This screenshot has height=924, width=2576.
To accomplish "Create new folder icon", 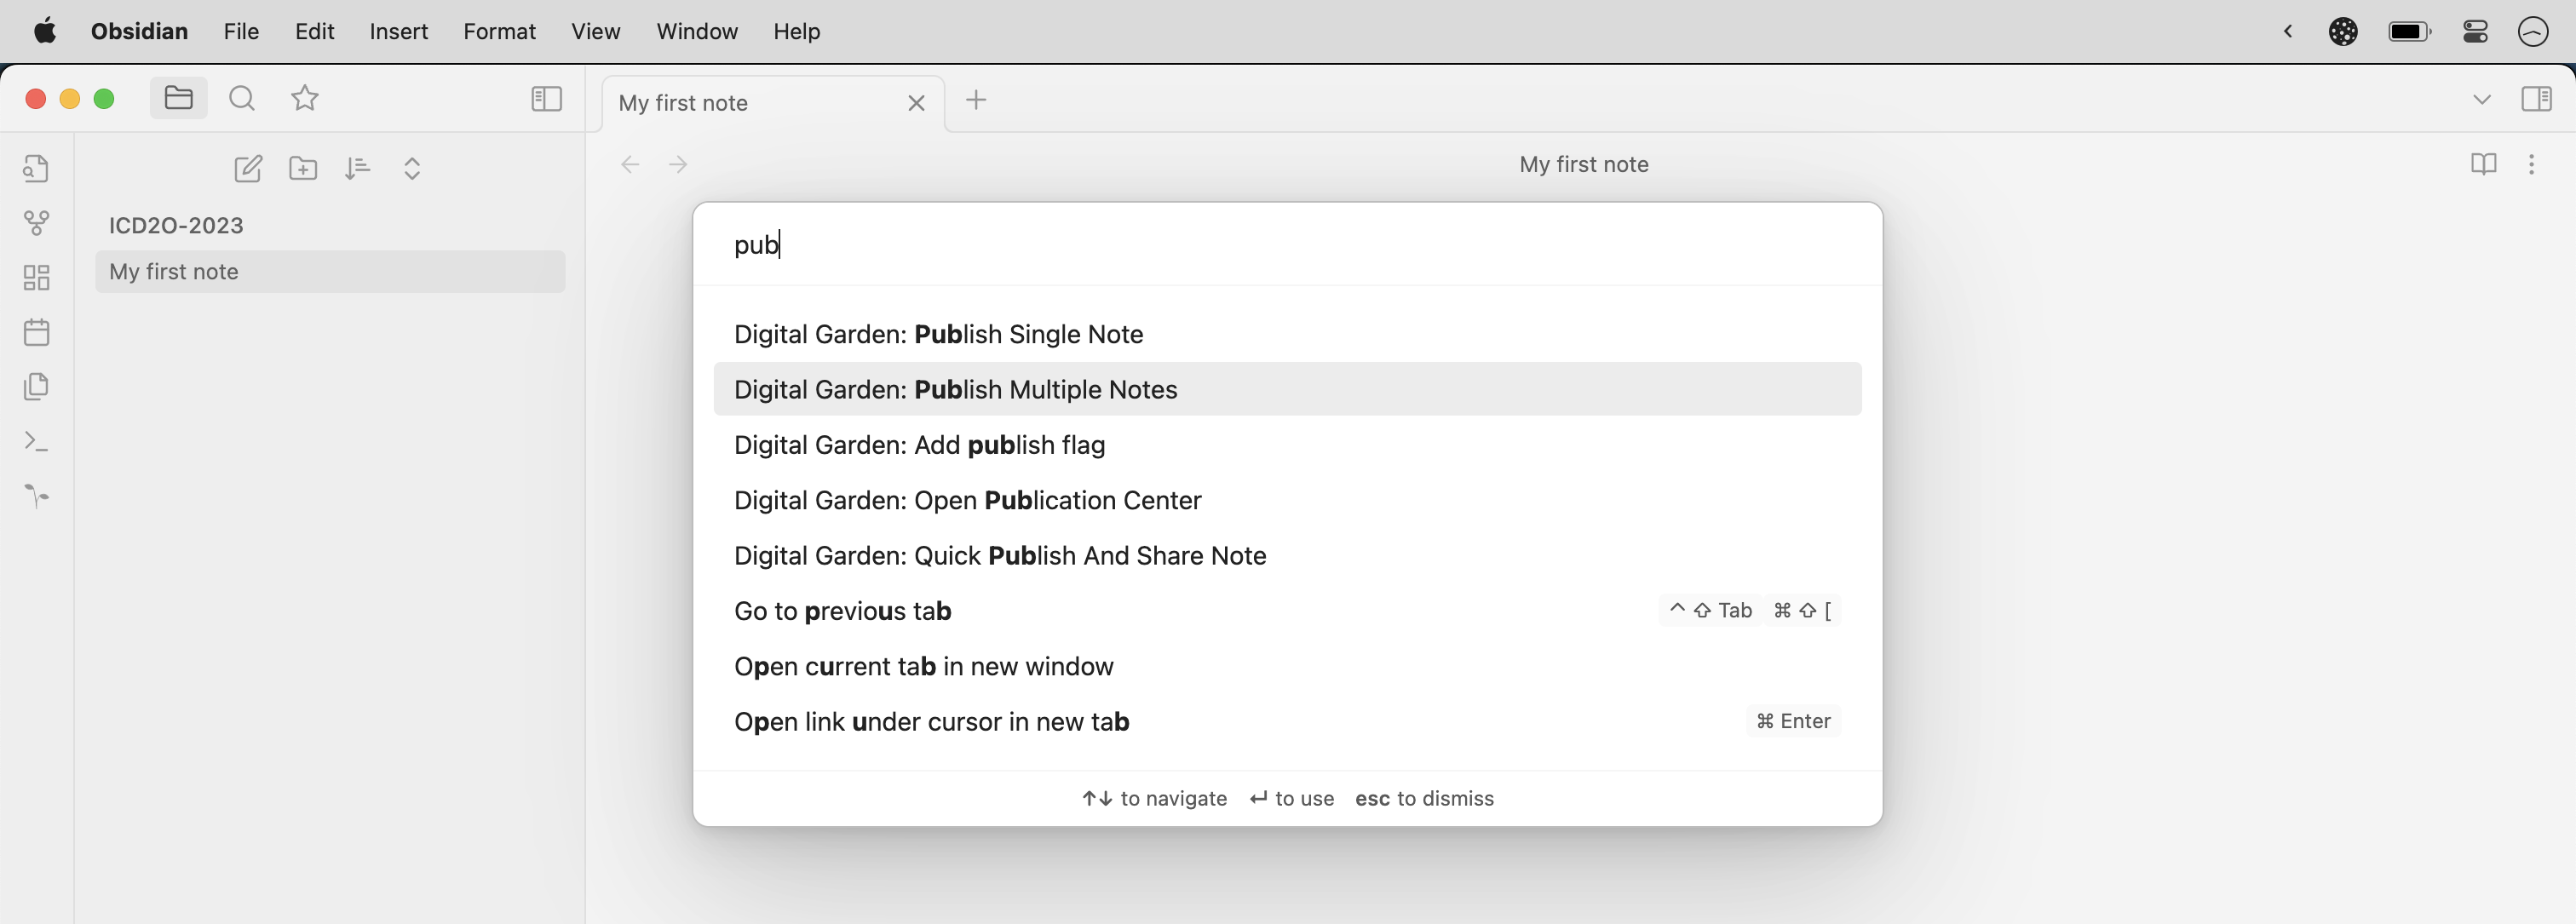I will click(303, 168).
